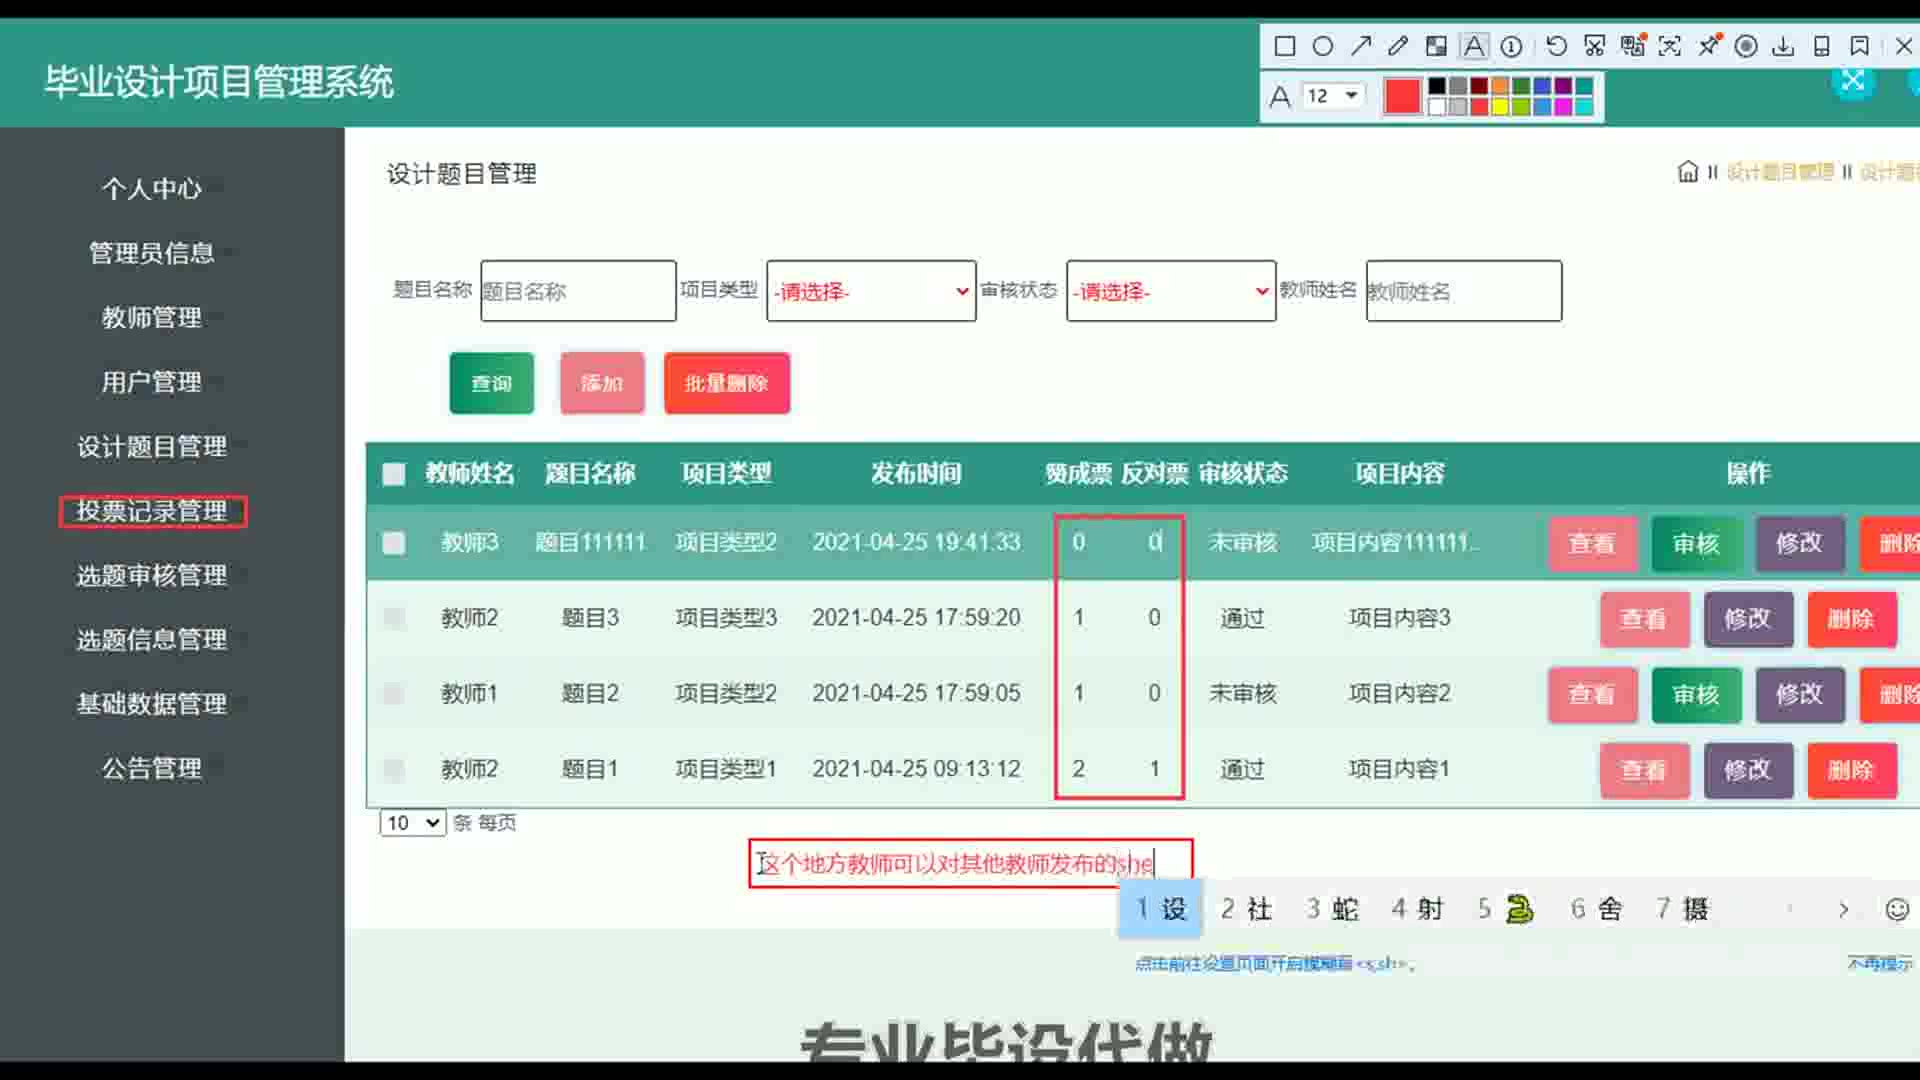Choose the arrow drawing tool

(x=1360, y=46)
